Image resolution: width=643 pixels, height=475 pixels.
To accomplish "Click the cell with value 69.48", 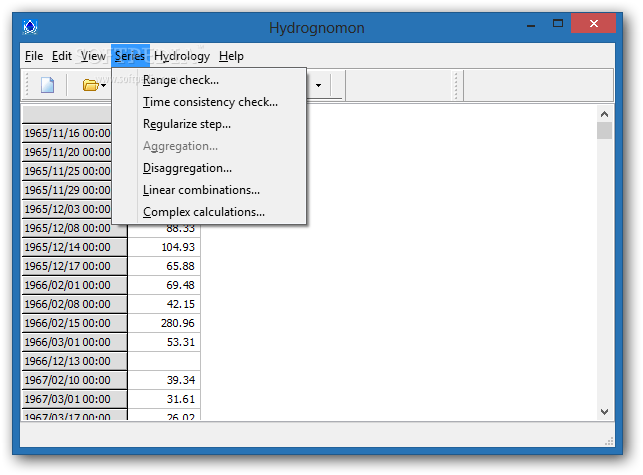I will pyautogui.click(x=164, y=285).
